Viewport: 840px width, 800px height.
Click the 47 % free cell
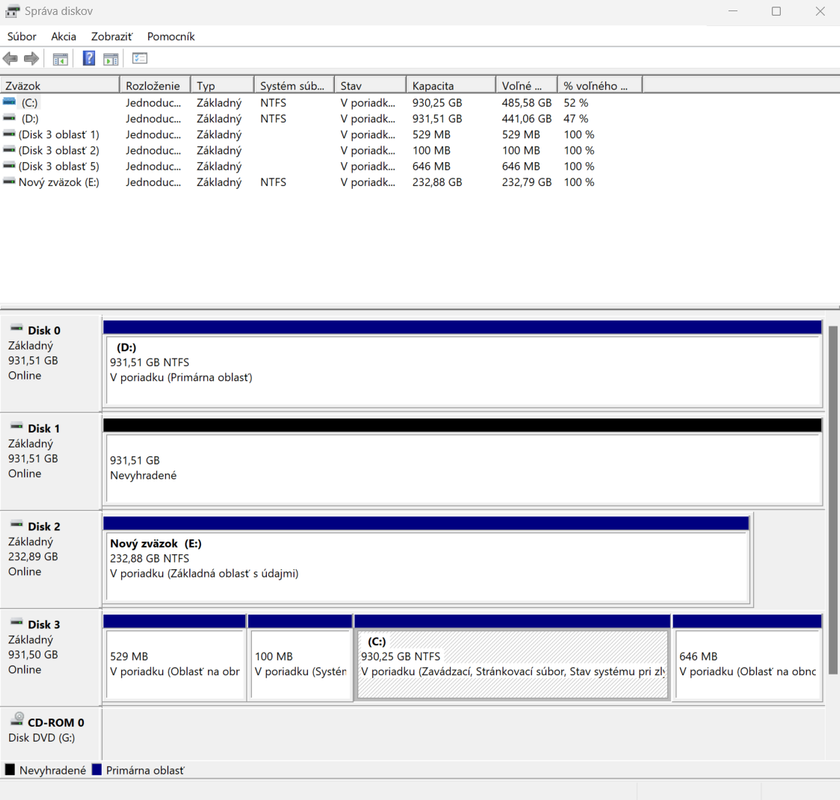(x=576, y=118)
